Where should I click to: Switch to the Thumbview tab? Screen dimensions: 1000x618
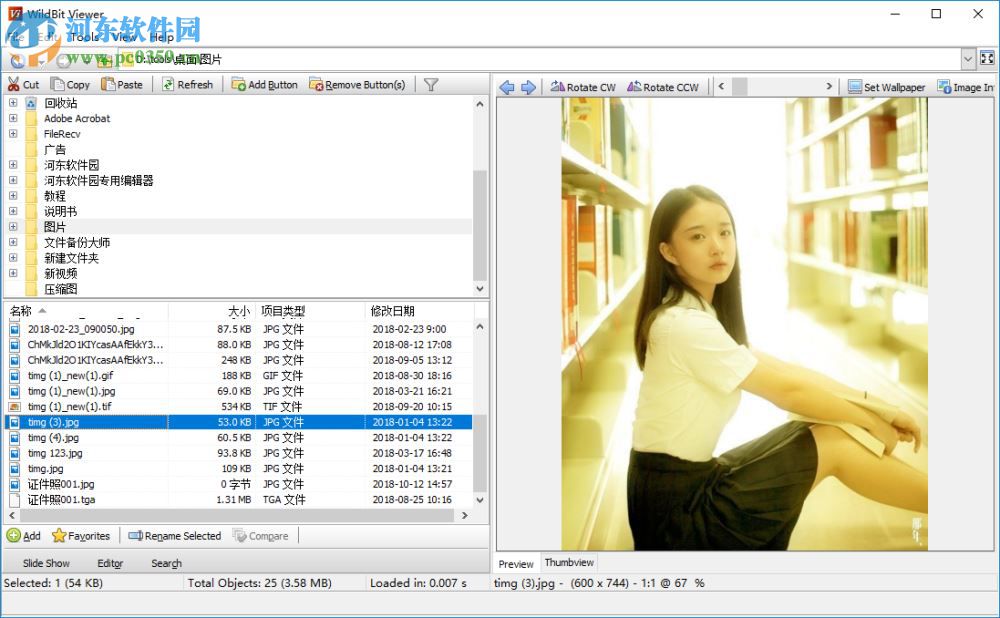click(569, 563)
